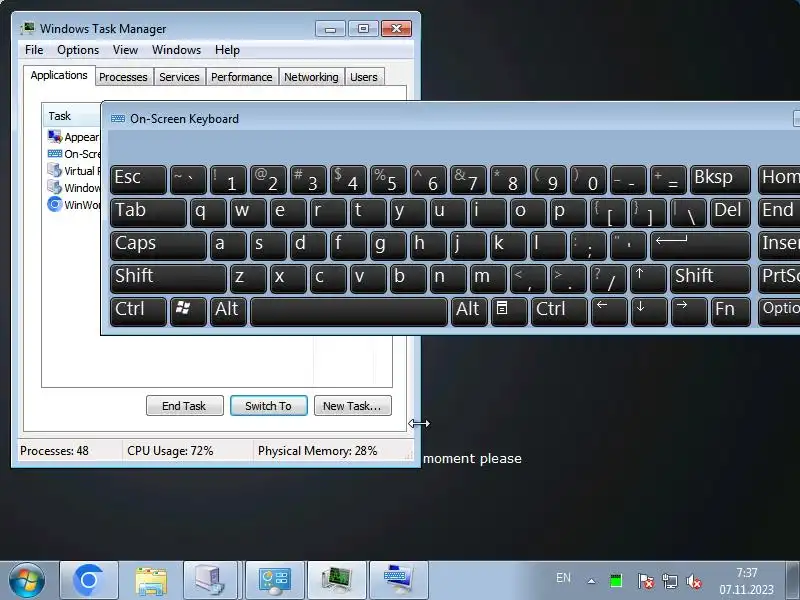Toggle the right Alt key on keyboard
Image resolution: width=800 pixels, height=600 pixels.
coord(469,312)
